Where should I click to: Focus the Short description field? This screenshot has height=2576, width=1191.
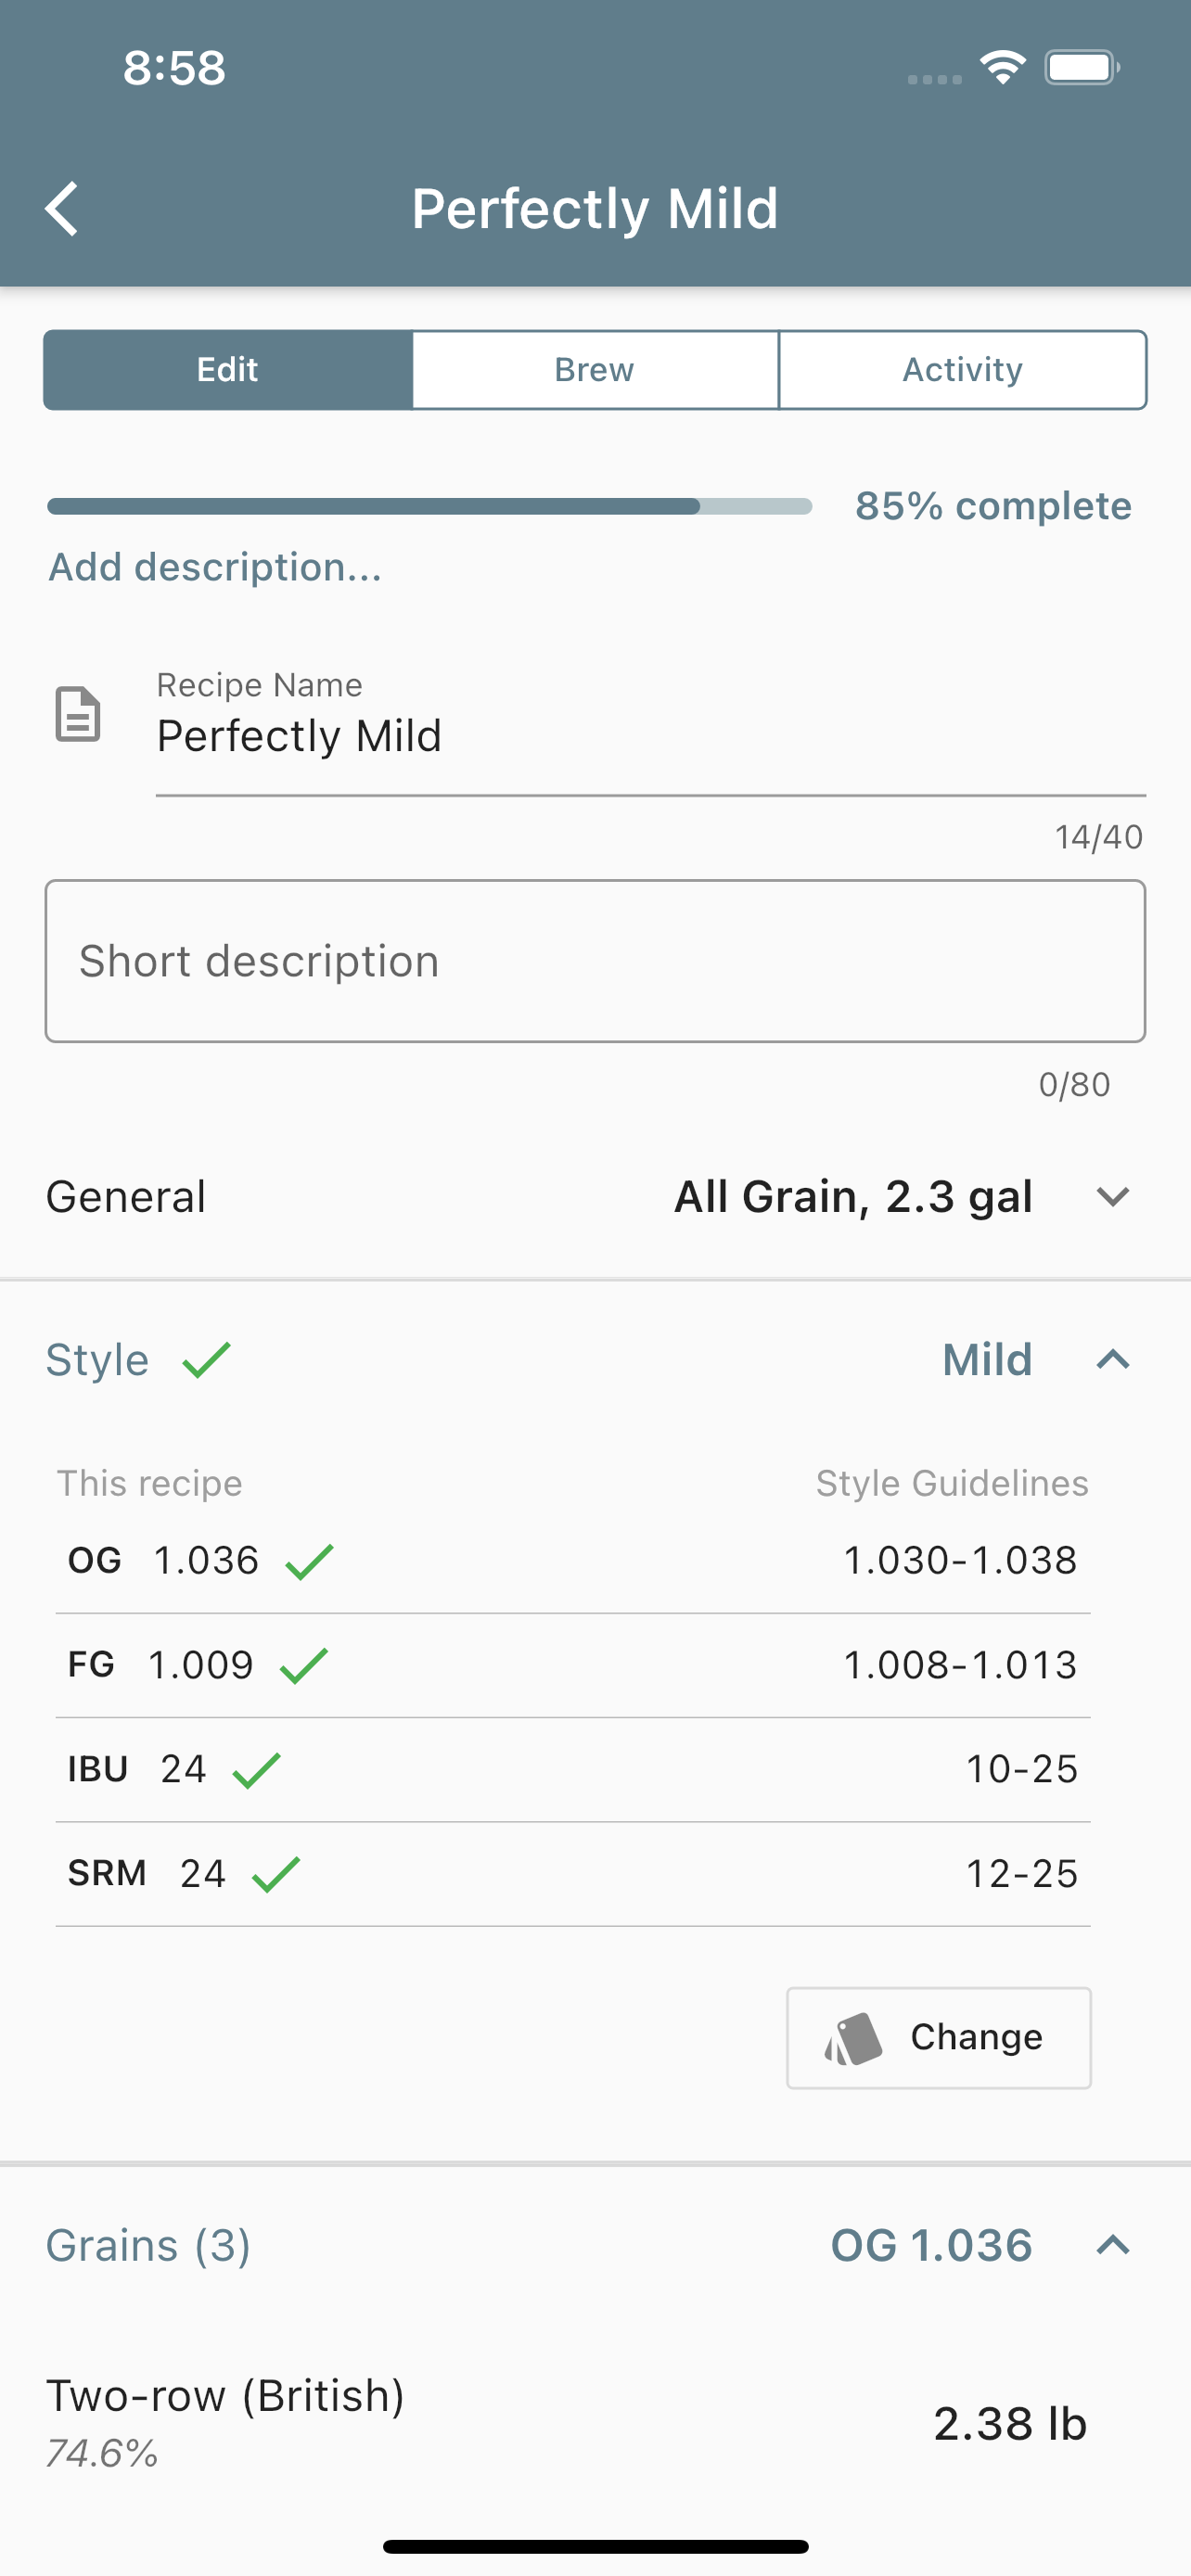(595, 961)
